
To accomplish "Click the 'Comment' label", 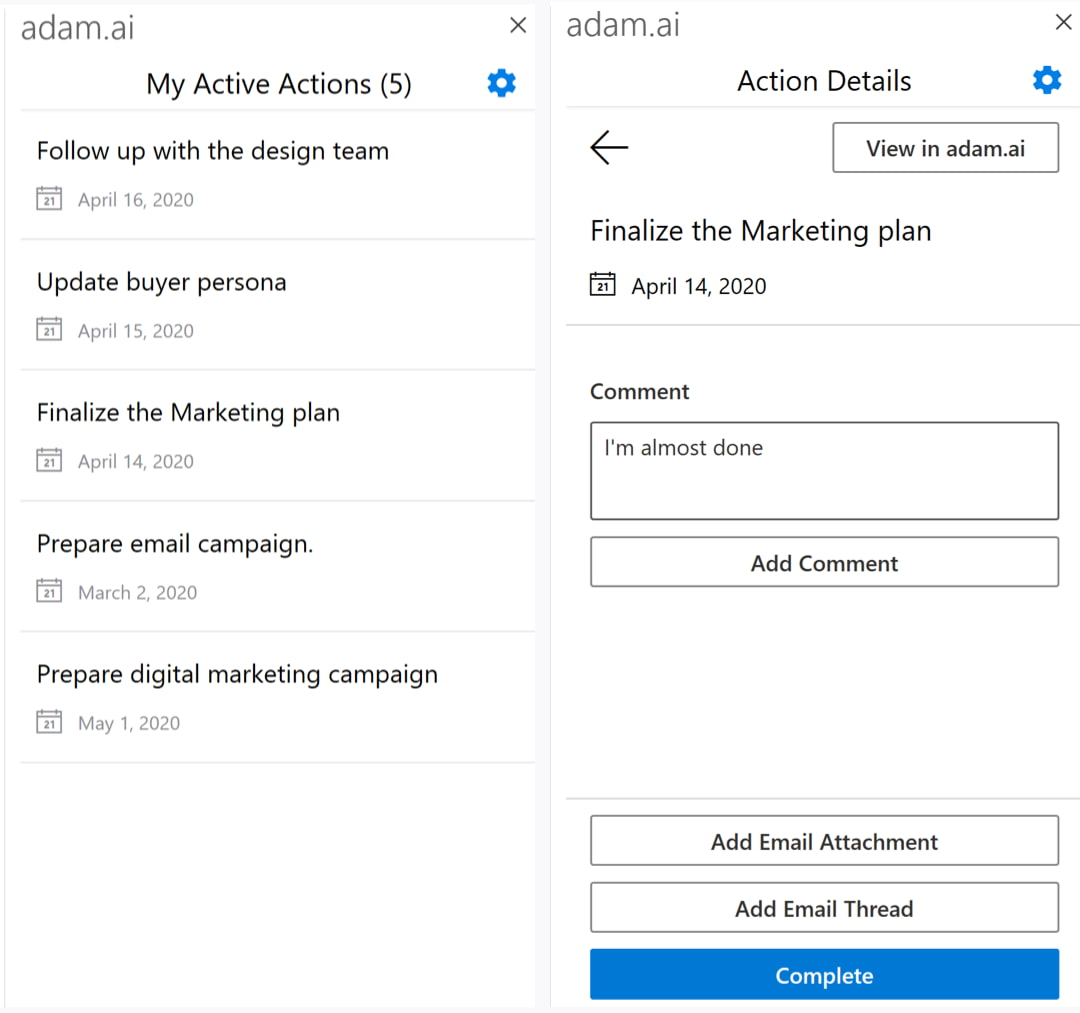I will [639, 391].
